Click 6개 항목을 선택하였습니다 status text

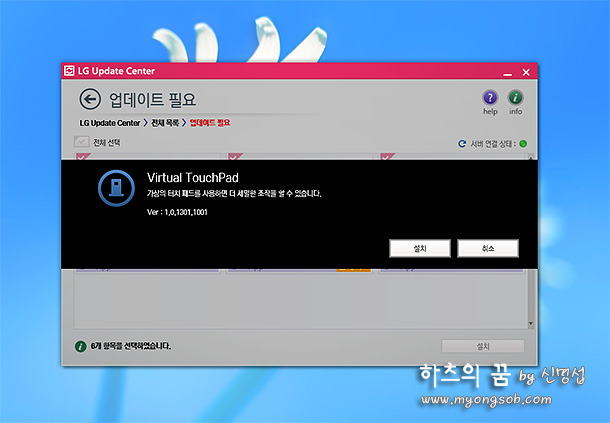pyautogui.click(x=130, y=346)
